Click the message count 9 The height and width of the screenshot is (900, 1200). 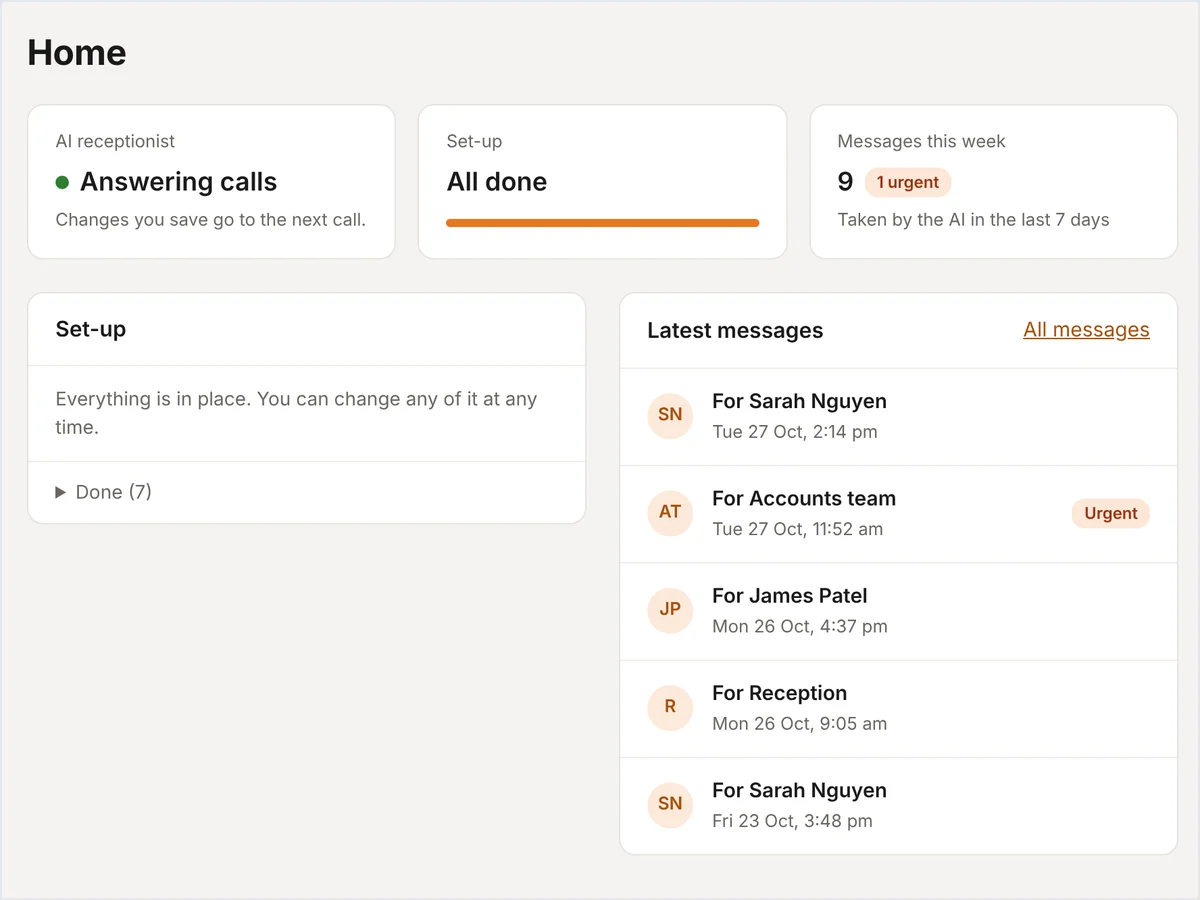(x=845, y=182)
